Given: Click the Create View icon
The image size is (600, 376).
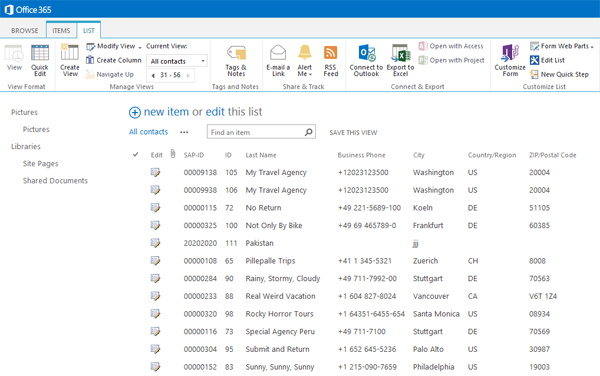Looking at the screenshot, I should click(x=70, y=53).
